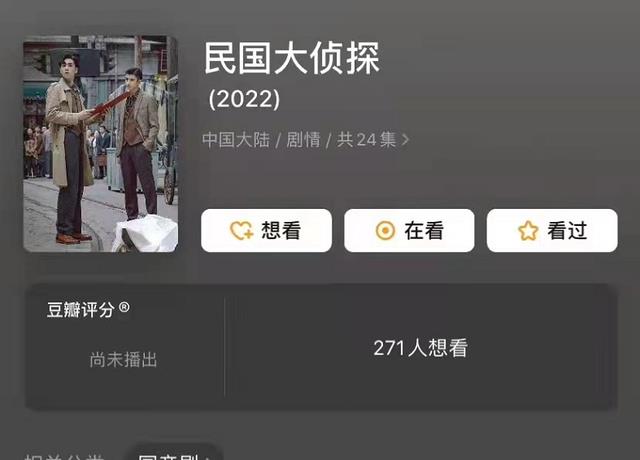View the 271人想看 count
The width and height of the screenshot is (640, 460).
[420, 348]
